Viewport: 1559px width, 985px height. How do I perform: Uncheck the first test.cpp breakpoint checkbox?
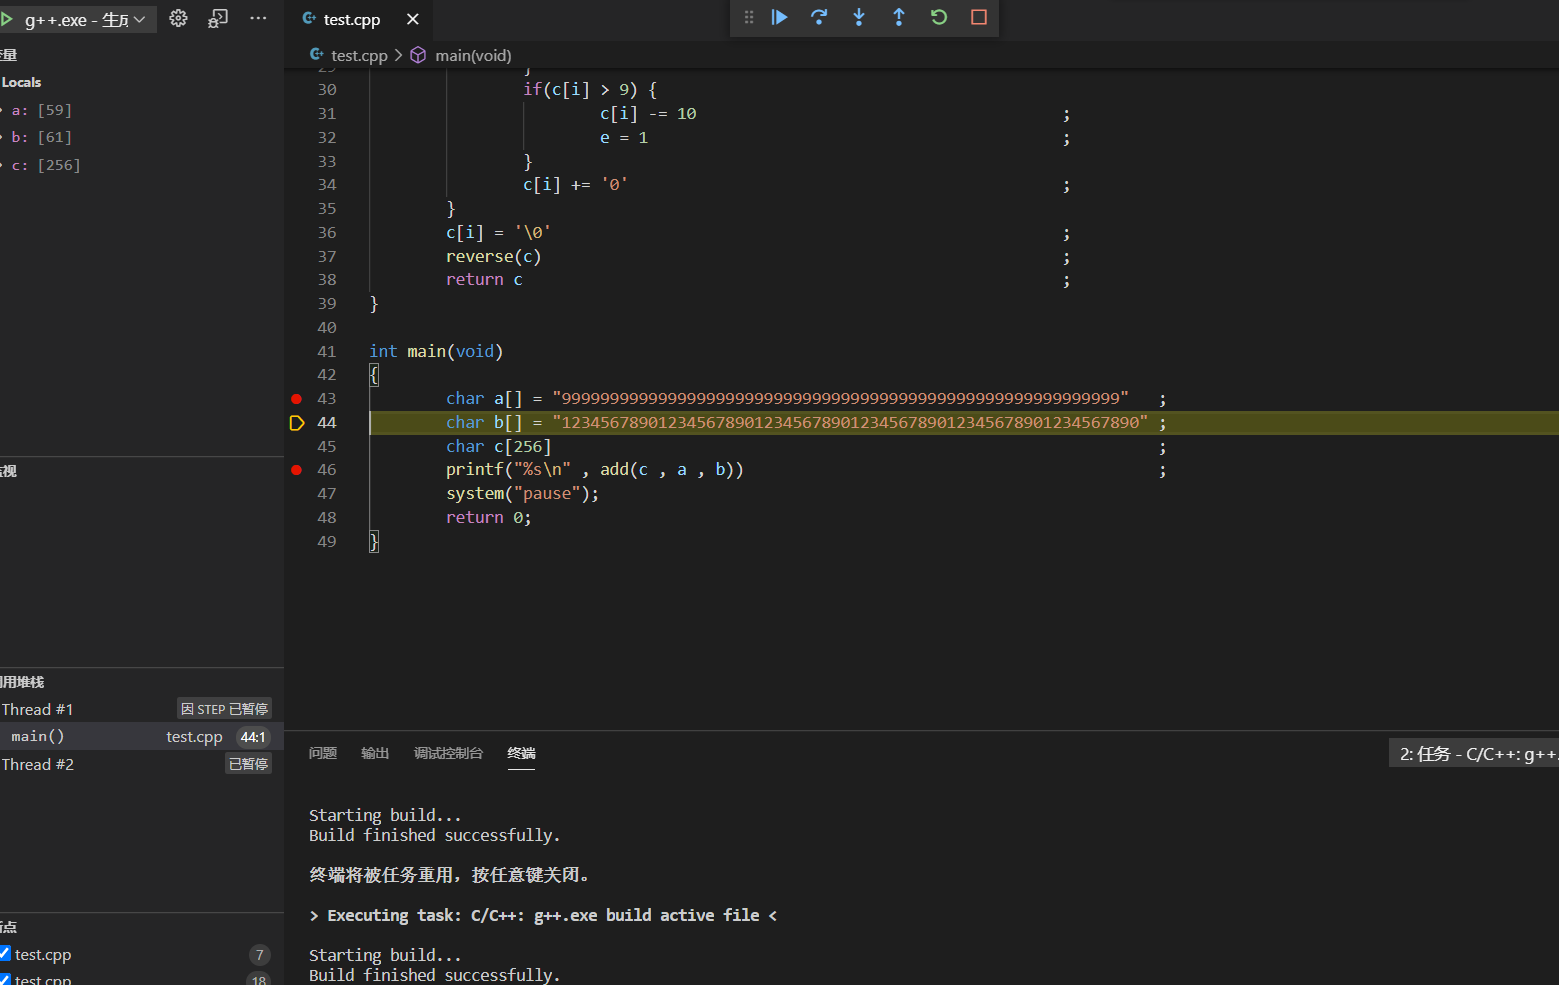[5, 953]
